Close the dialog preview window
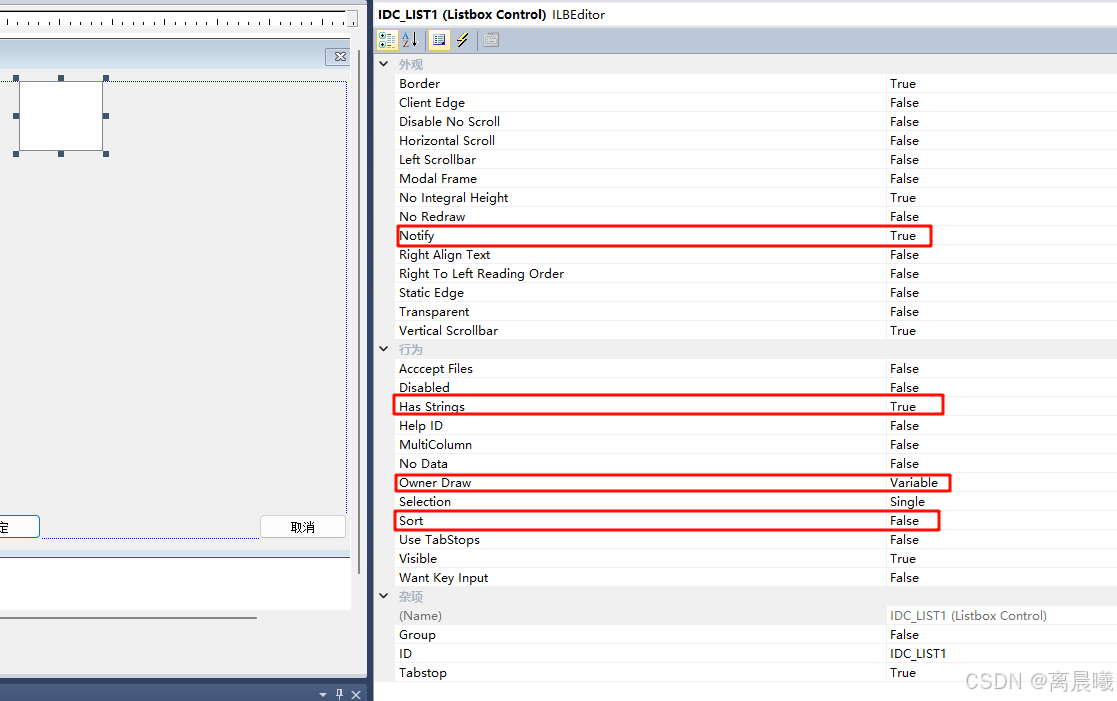Image resolution: width=1117 pixels, height=701 pixels. (x=338, y=56)
